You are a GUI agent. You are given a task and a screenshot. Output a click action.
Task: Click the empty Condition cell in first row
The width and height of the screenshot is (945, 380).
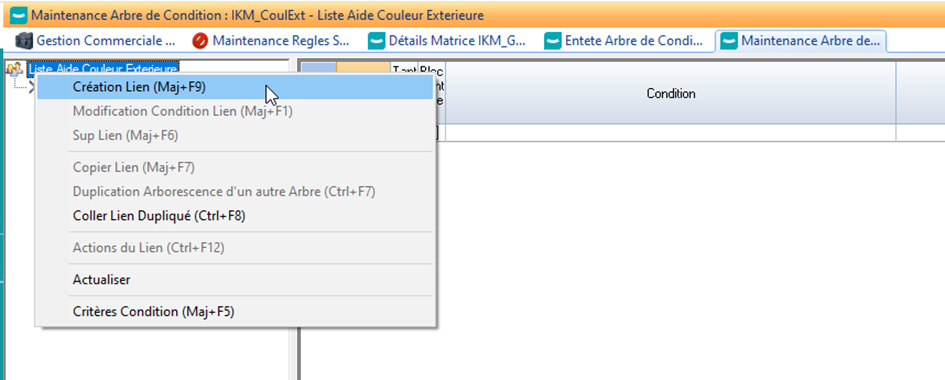[671, 133]
